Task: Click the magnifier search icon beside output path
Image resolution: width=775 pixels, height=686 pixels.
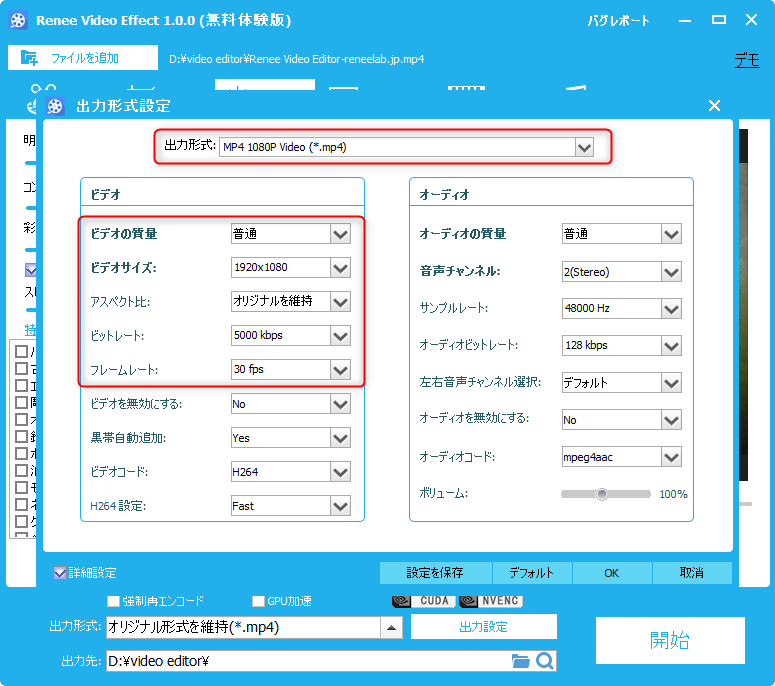Action: (x=545, y=661)
